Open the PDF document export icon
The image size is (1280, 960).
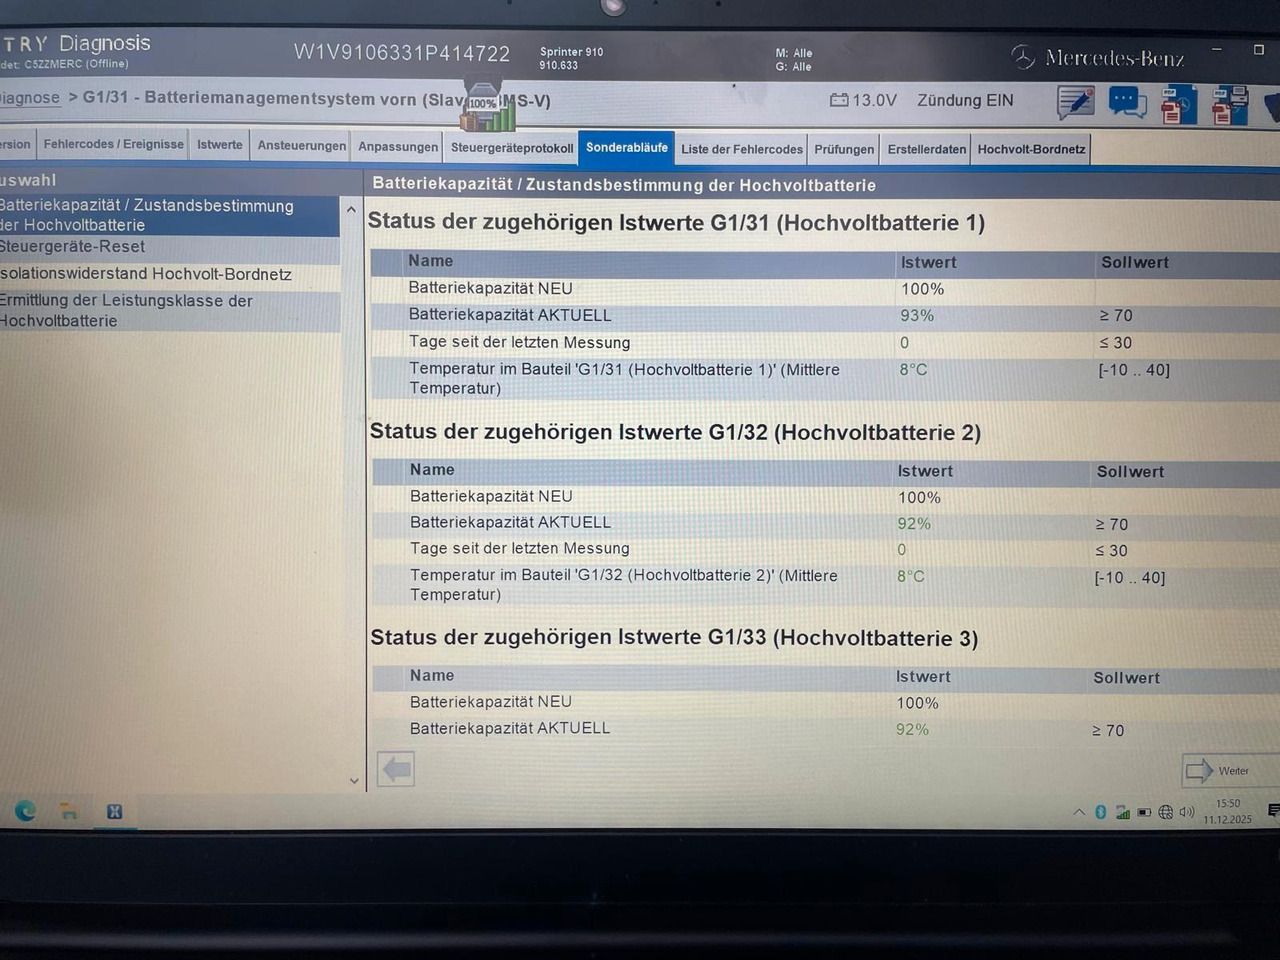click(x=1179, y=105)
